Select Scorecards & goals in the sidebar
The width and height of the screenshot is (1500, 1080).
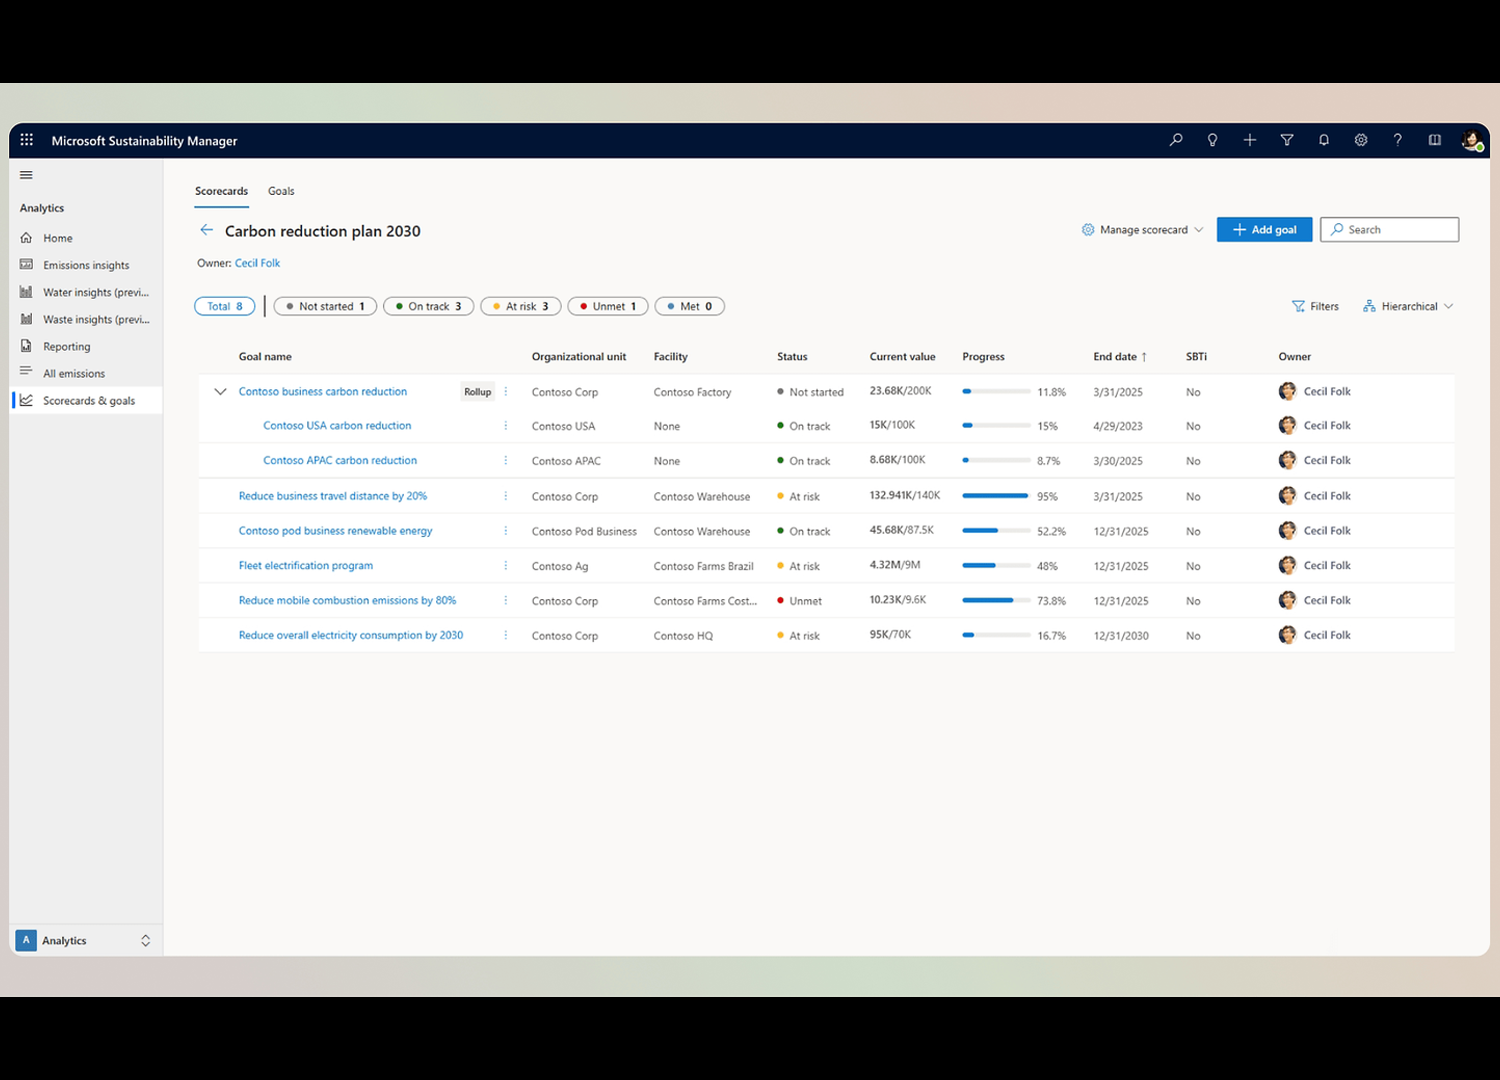point(86,400)
